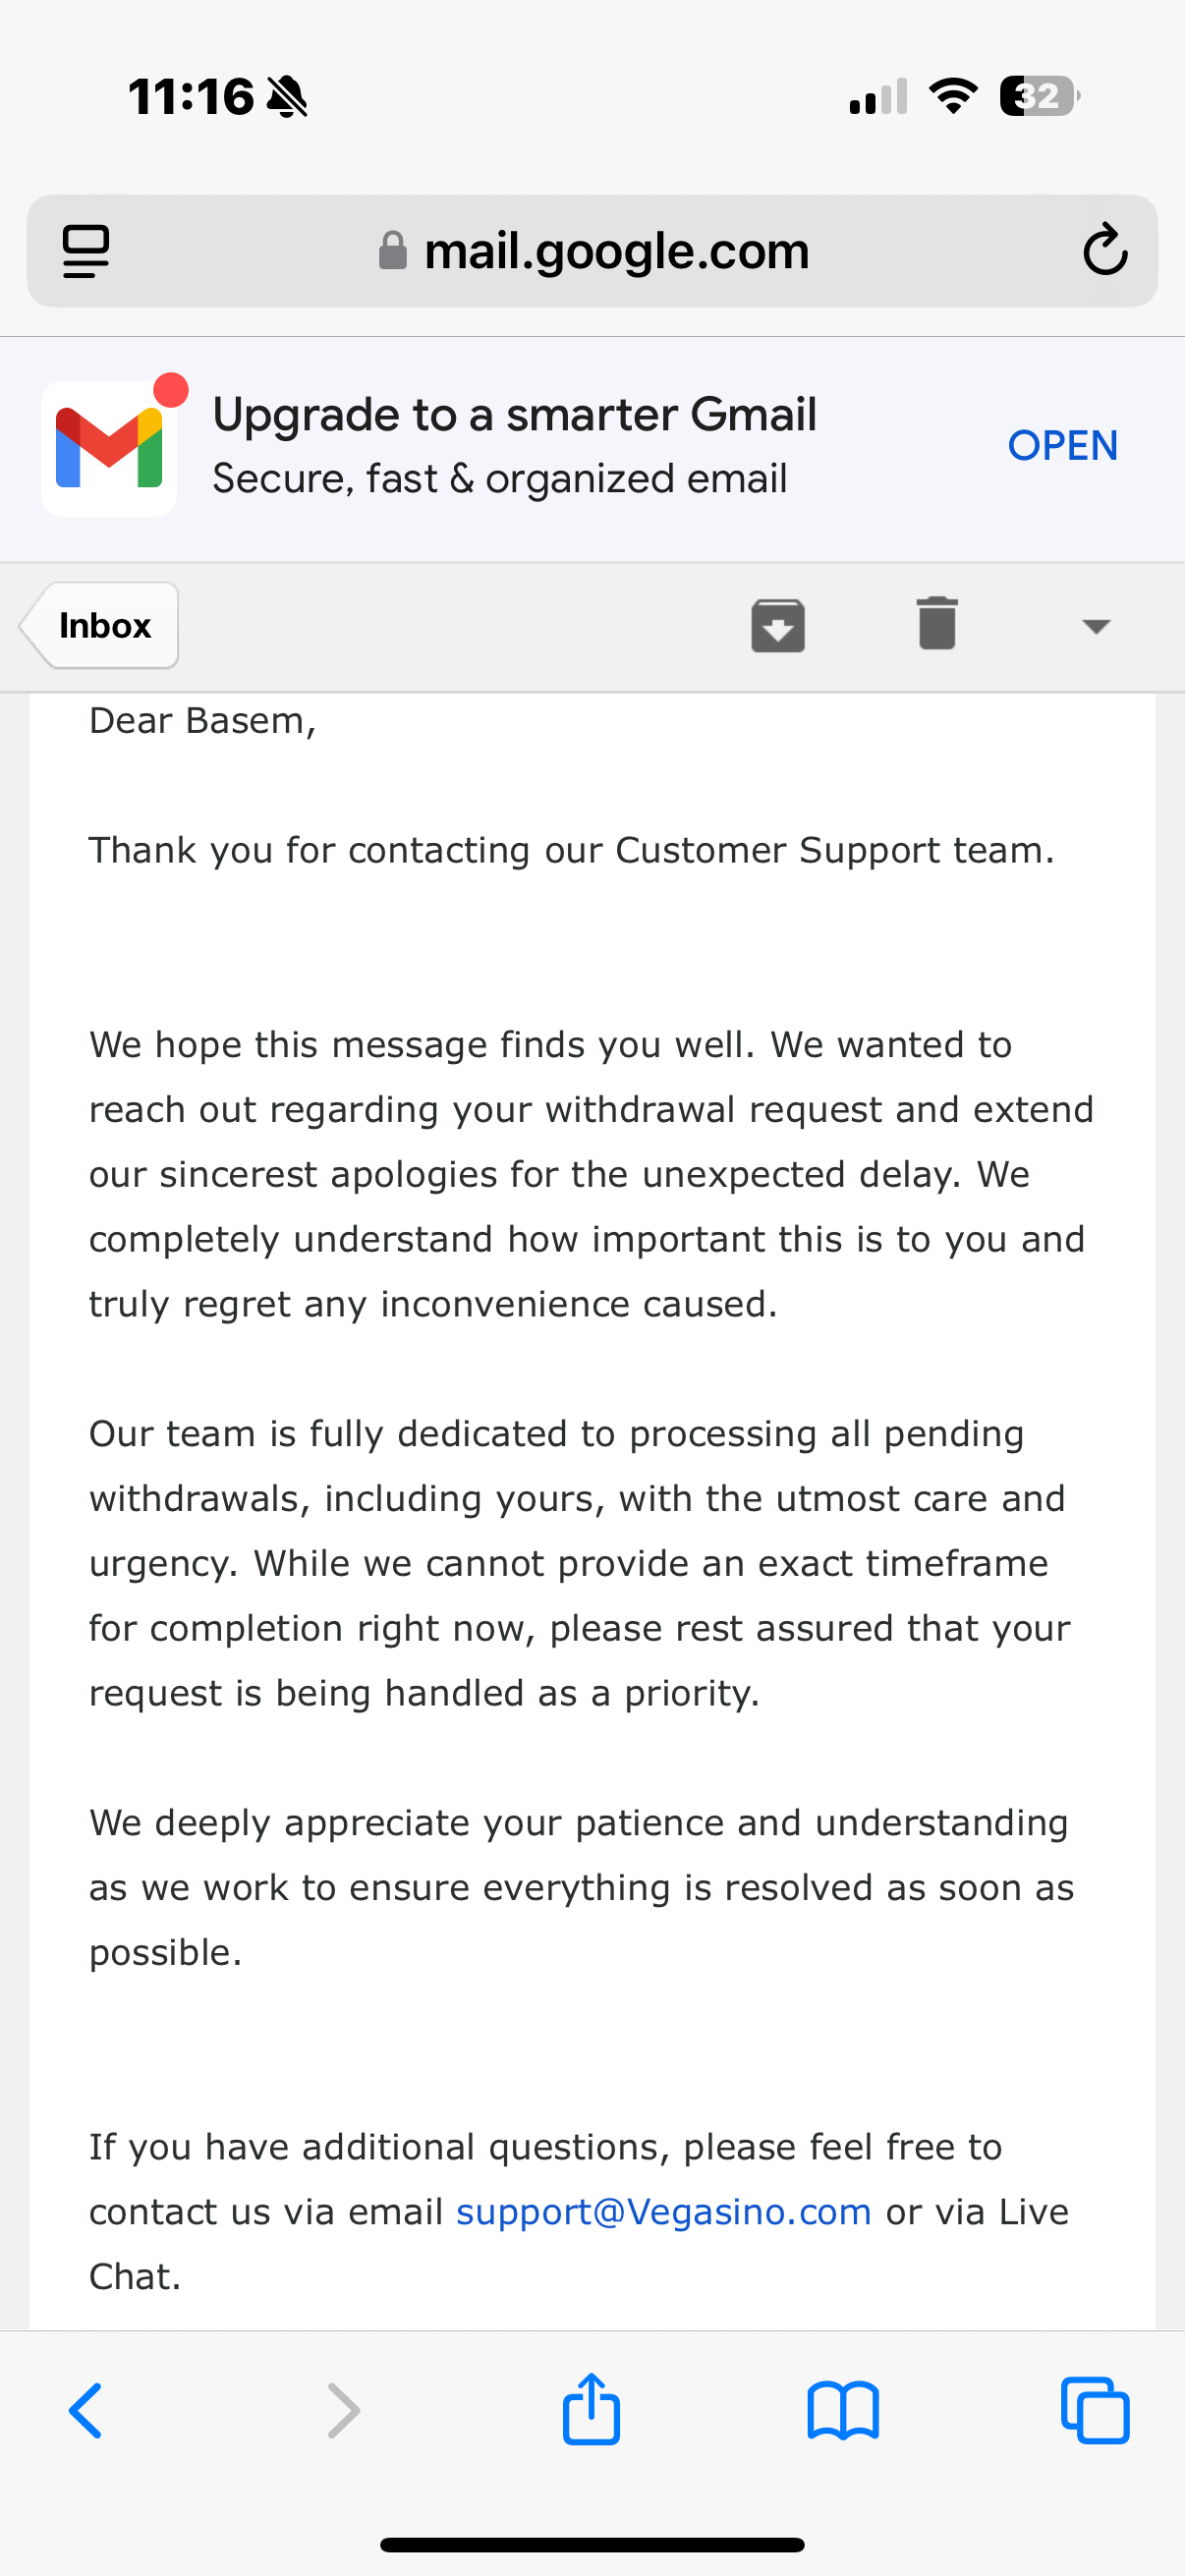Open the Safari share sheet

click(591, 2409)
